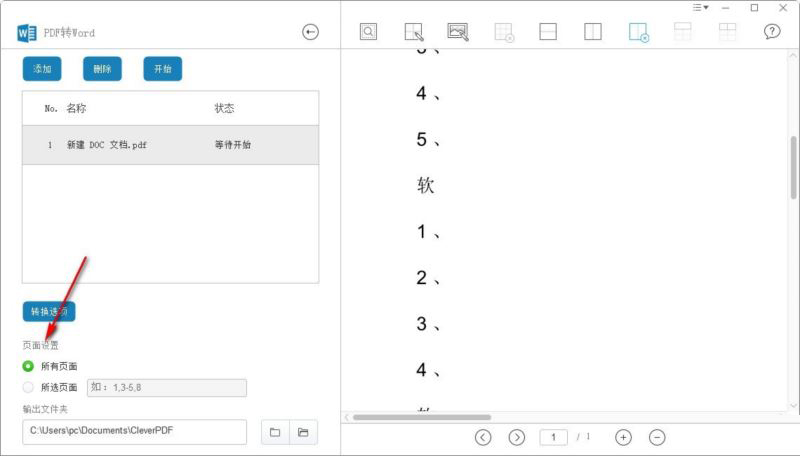Screen dimensions: 800x456
Task: Click the 开始 button to convert
Action: click(x=162, y=69)
